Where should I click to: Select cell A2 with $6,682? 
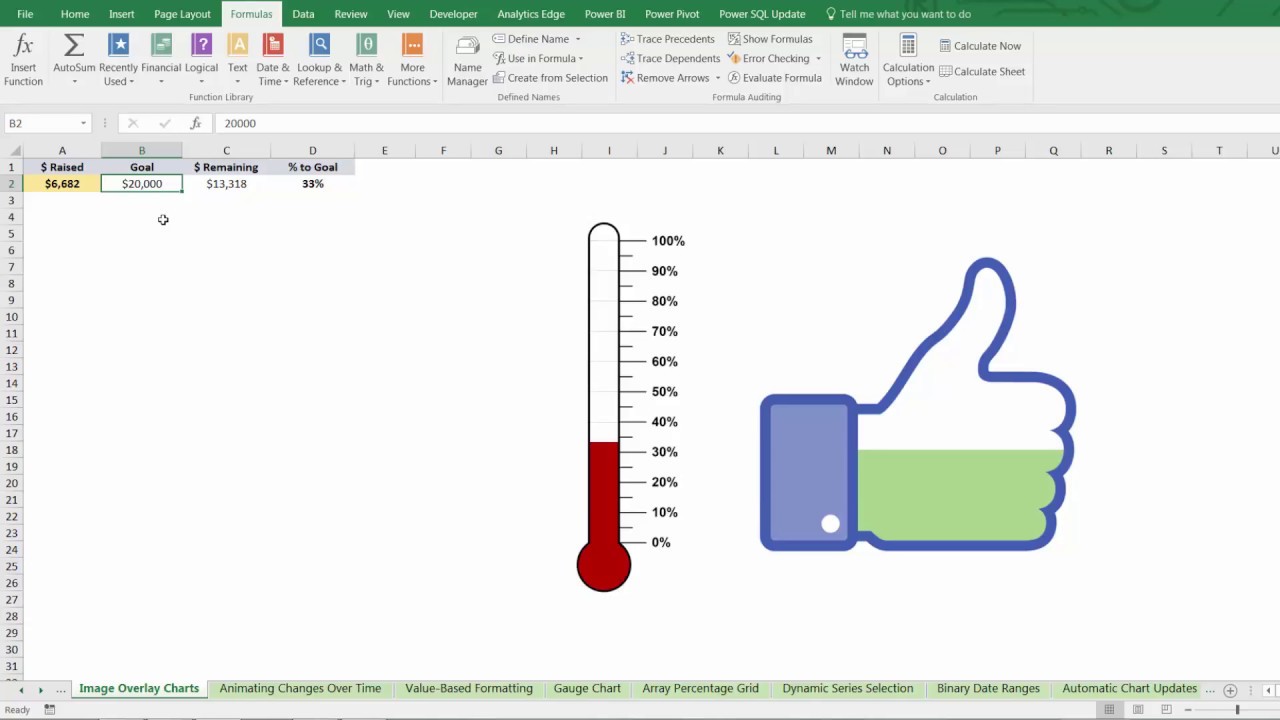[x=62, y=184]
